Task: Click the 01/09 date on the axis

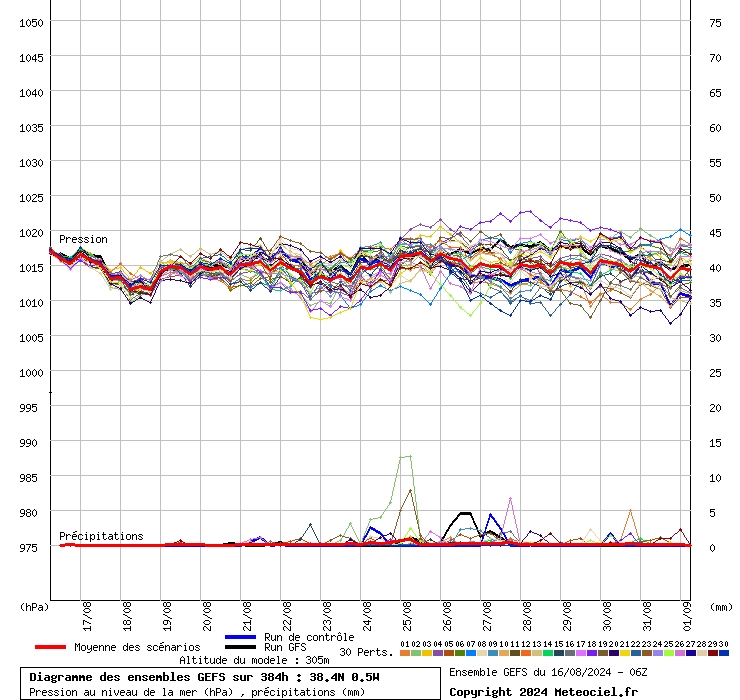Action: coord(687,612)
